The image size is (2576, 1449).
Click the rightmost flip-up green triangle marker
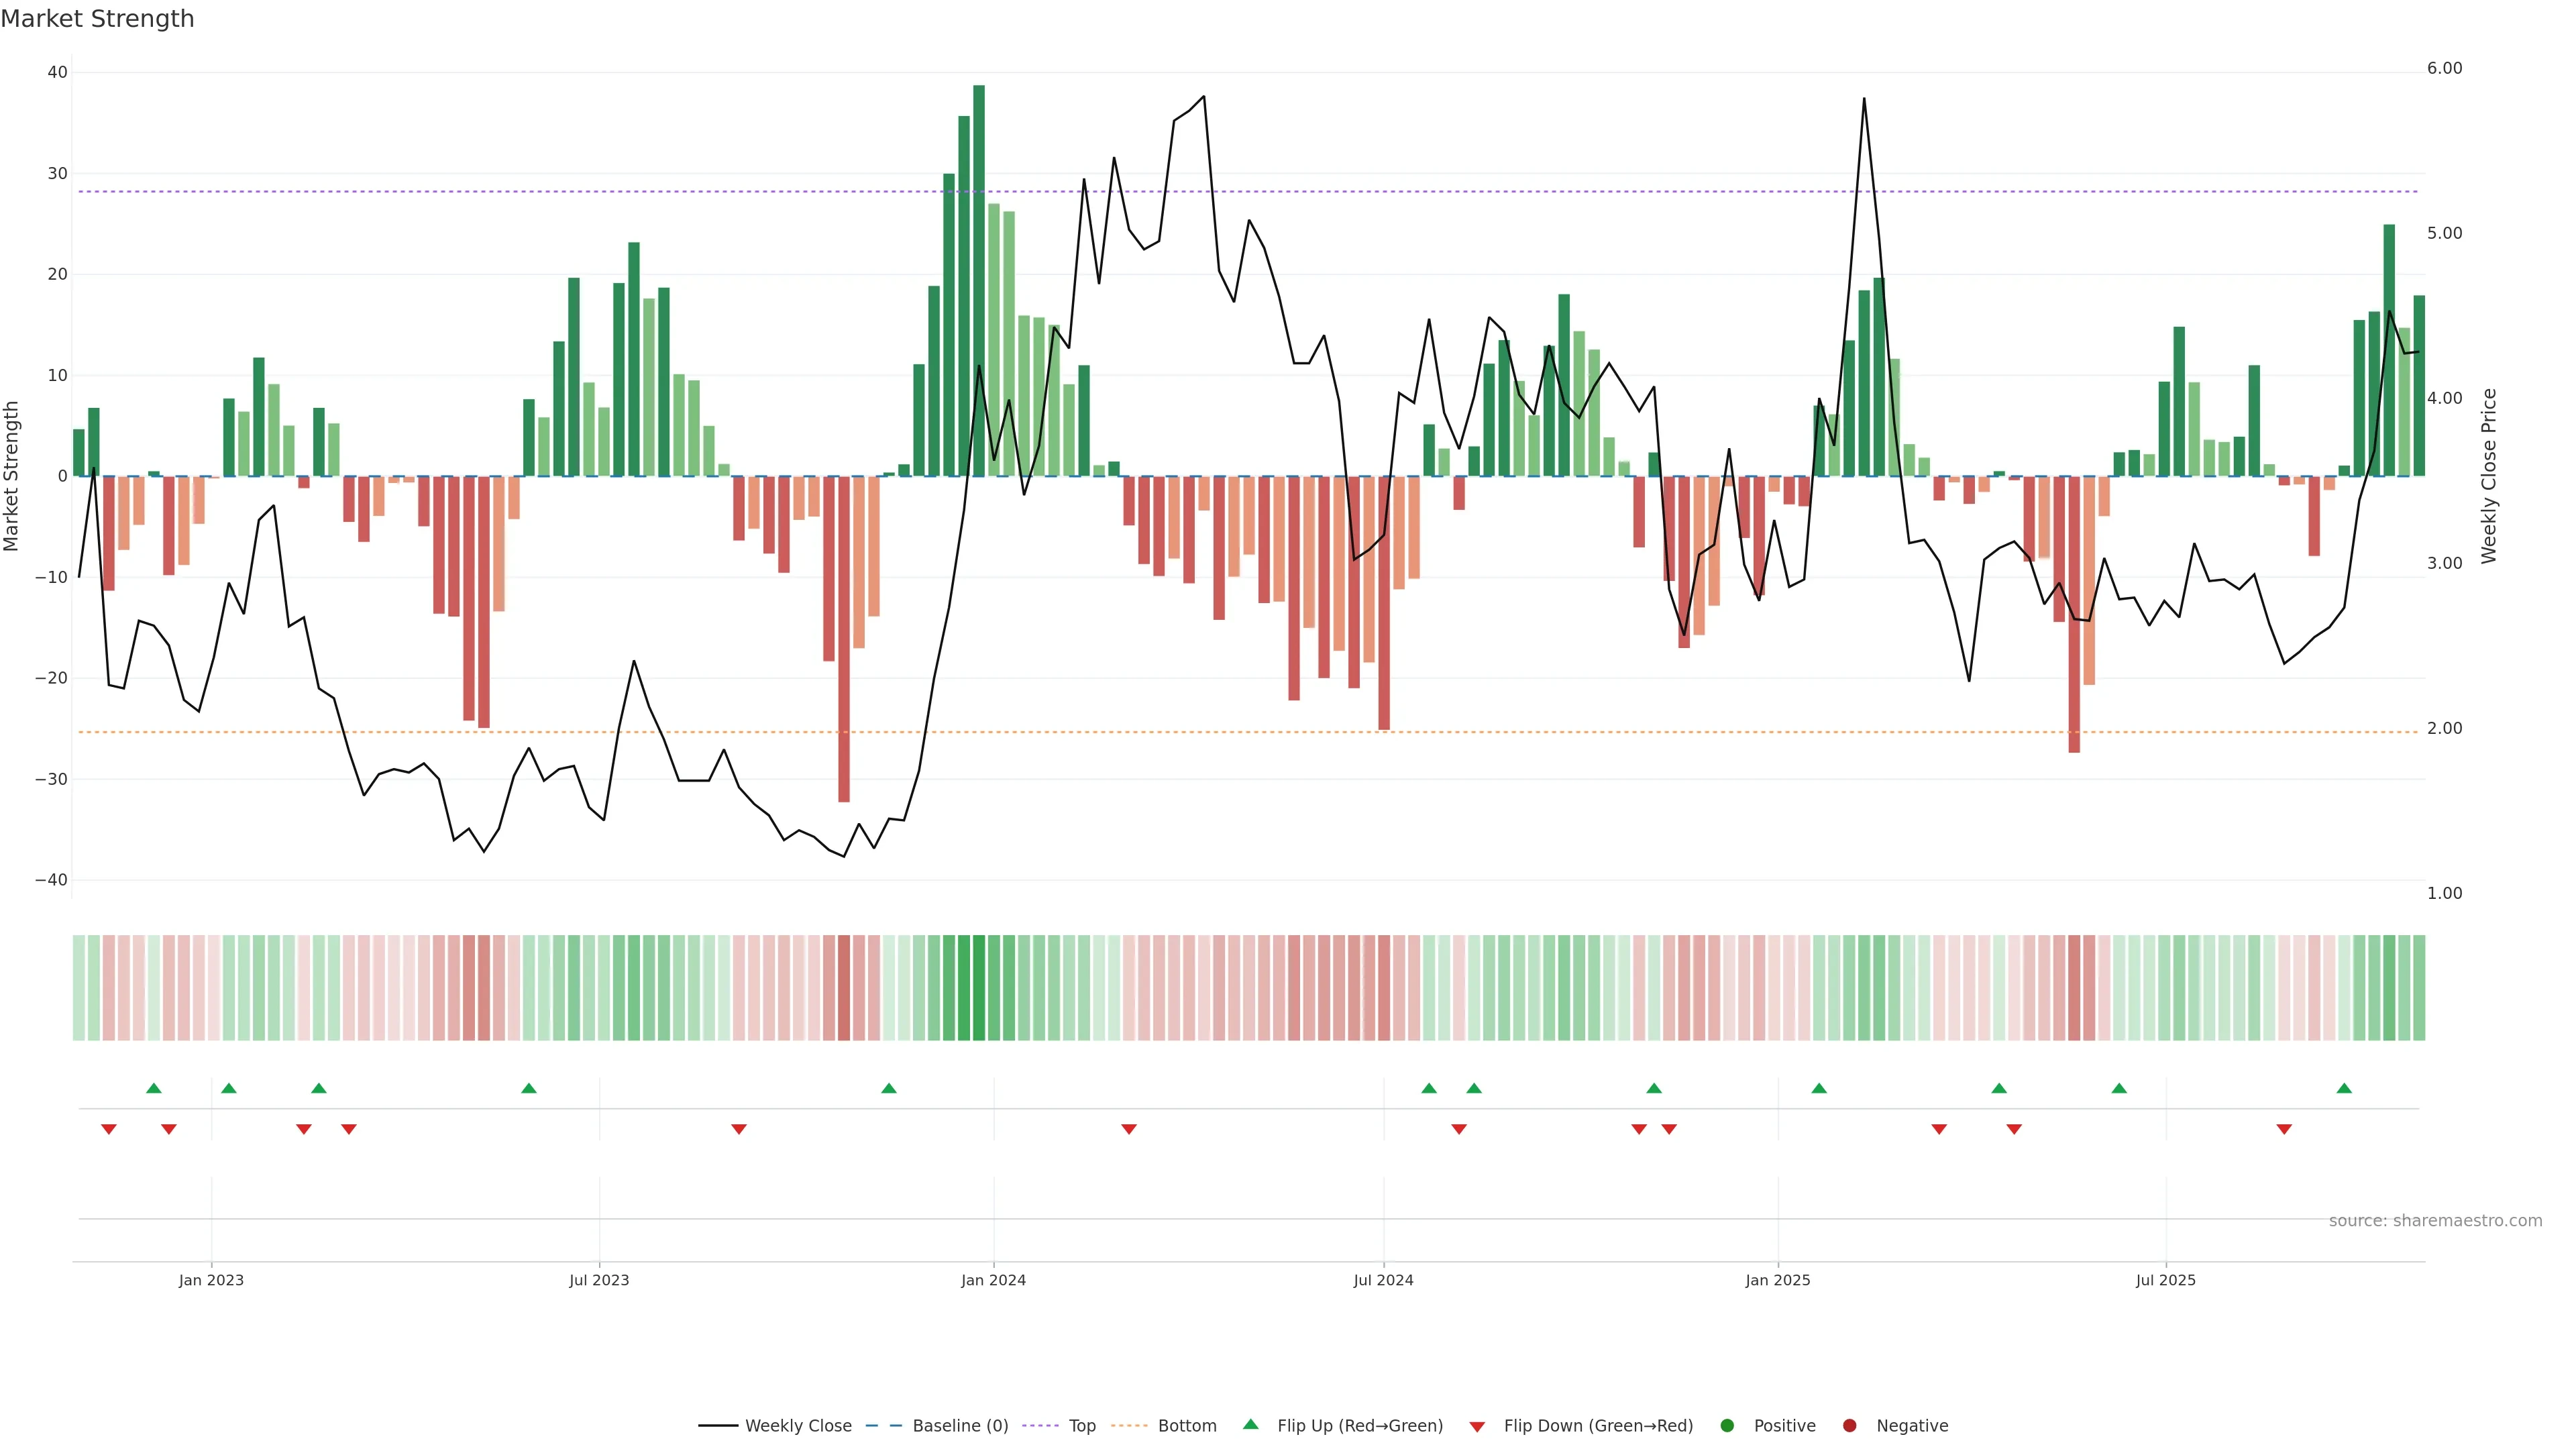point(2344,1088)
